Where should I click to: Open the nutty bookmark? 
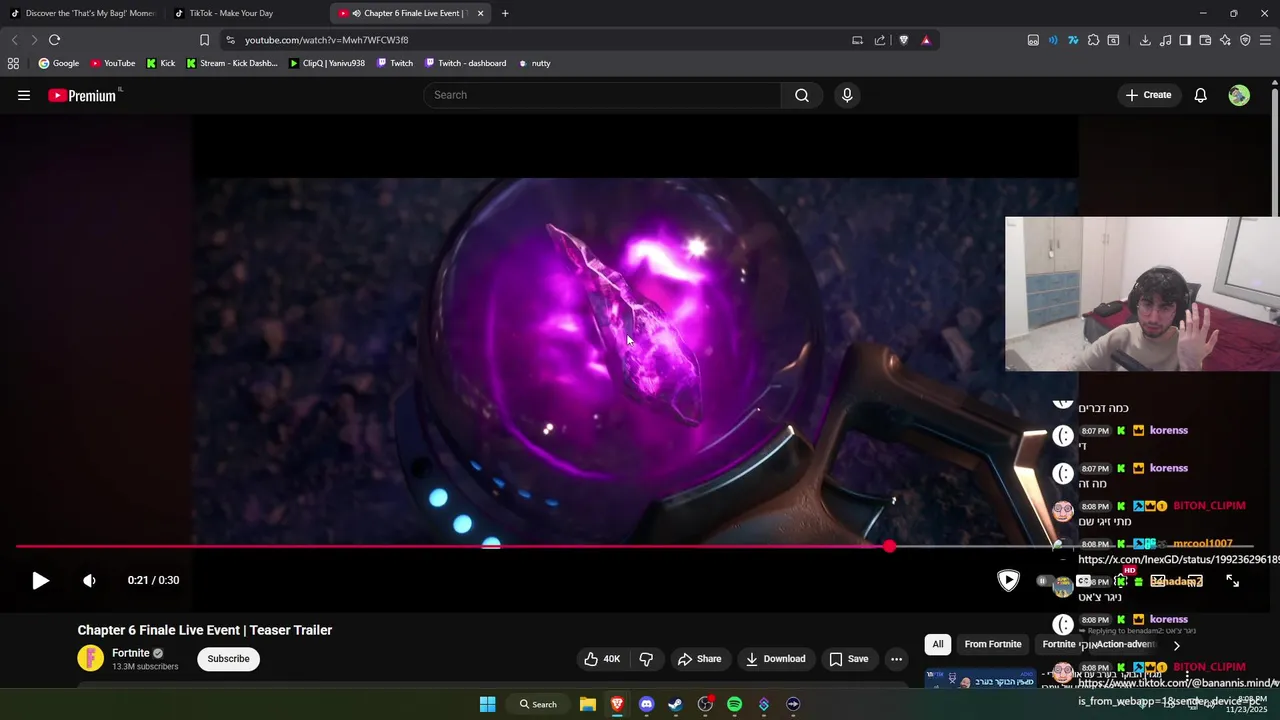point(534,63)
